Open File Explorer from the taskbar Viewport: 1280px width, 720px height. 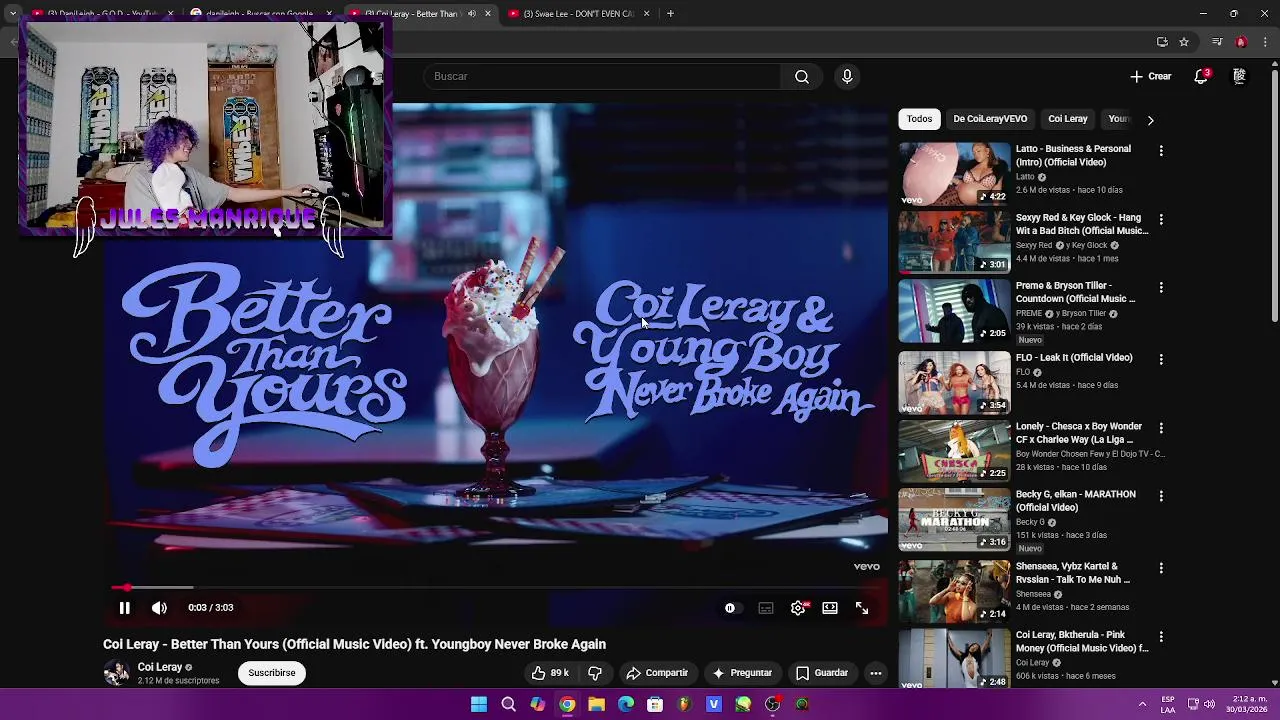point(596,705)
